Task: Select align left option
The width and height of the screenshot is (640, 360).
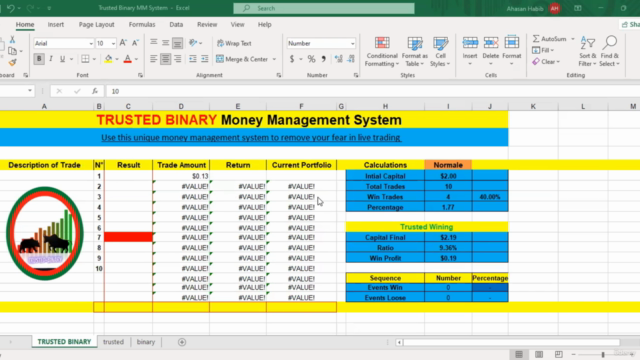Action: (x=153, y=59)
